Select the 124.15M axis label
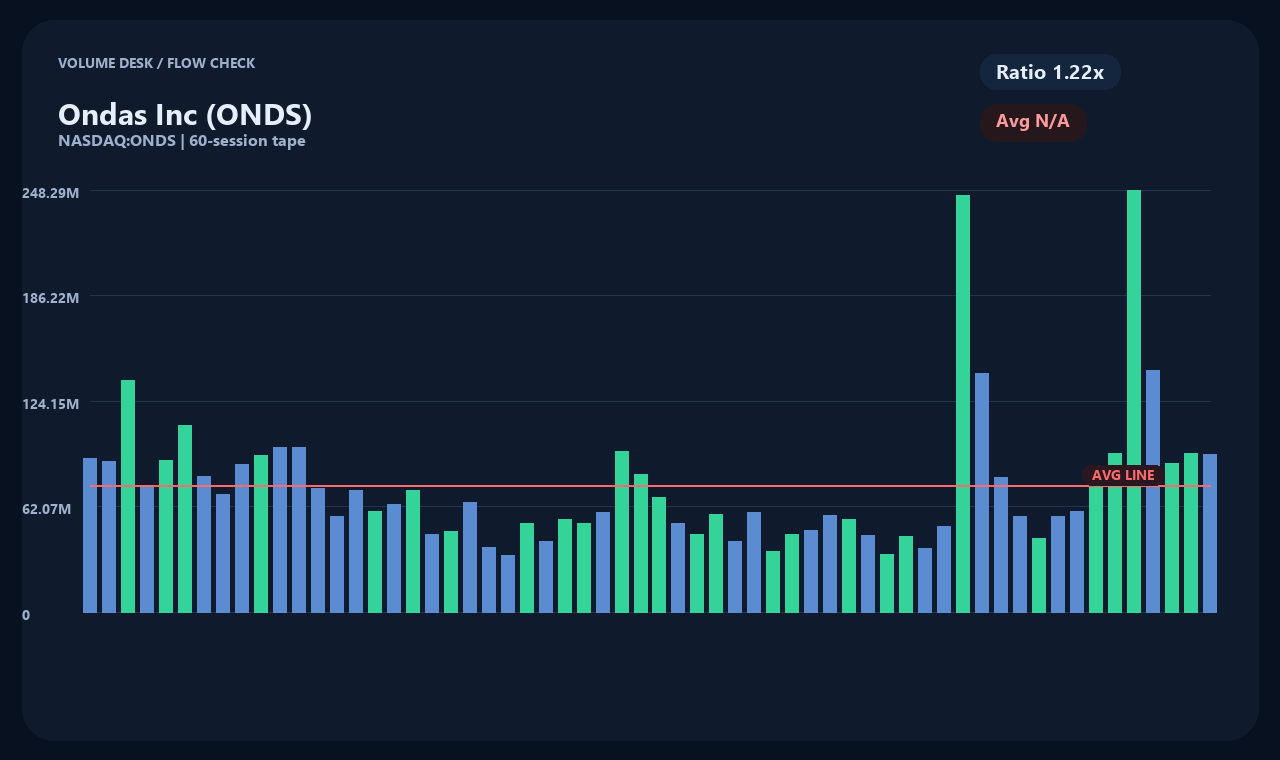The image size is (1280, 760). point(51,404)
